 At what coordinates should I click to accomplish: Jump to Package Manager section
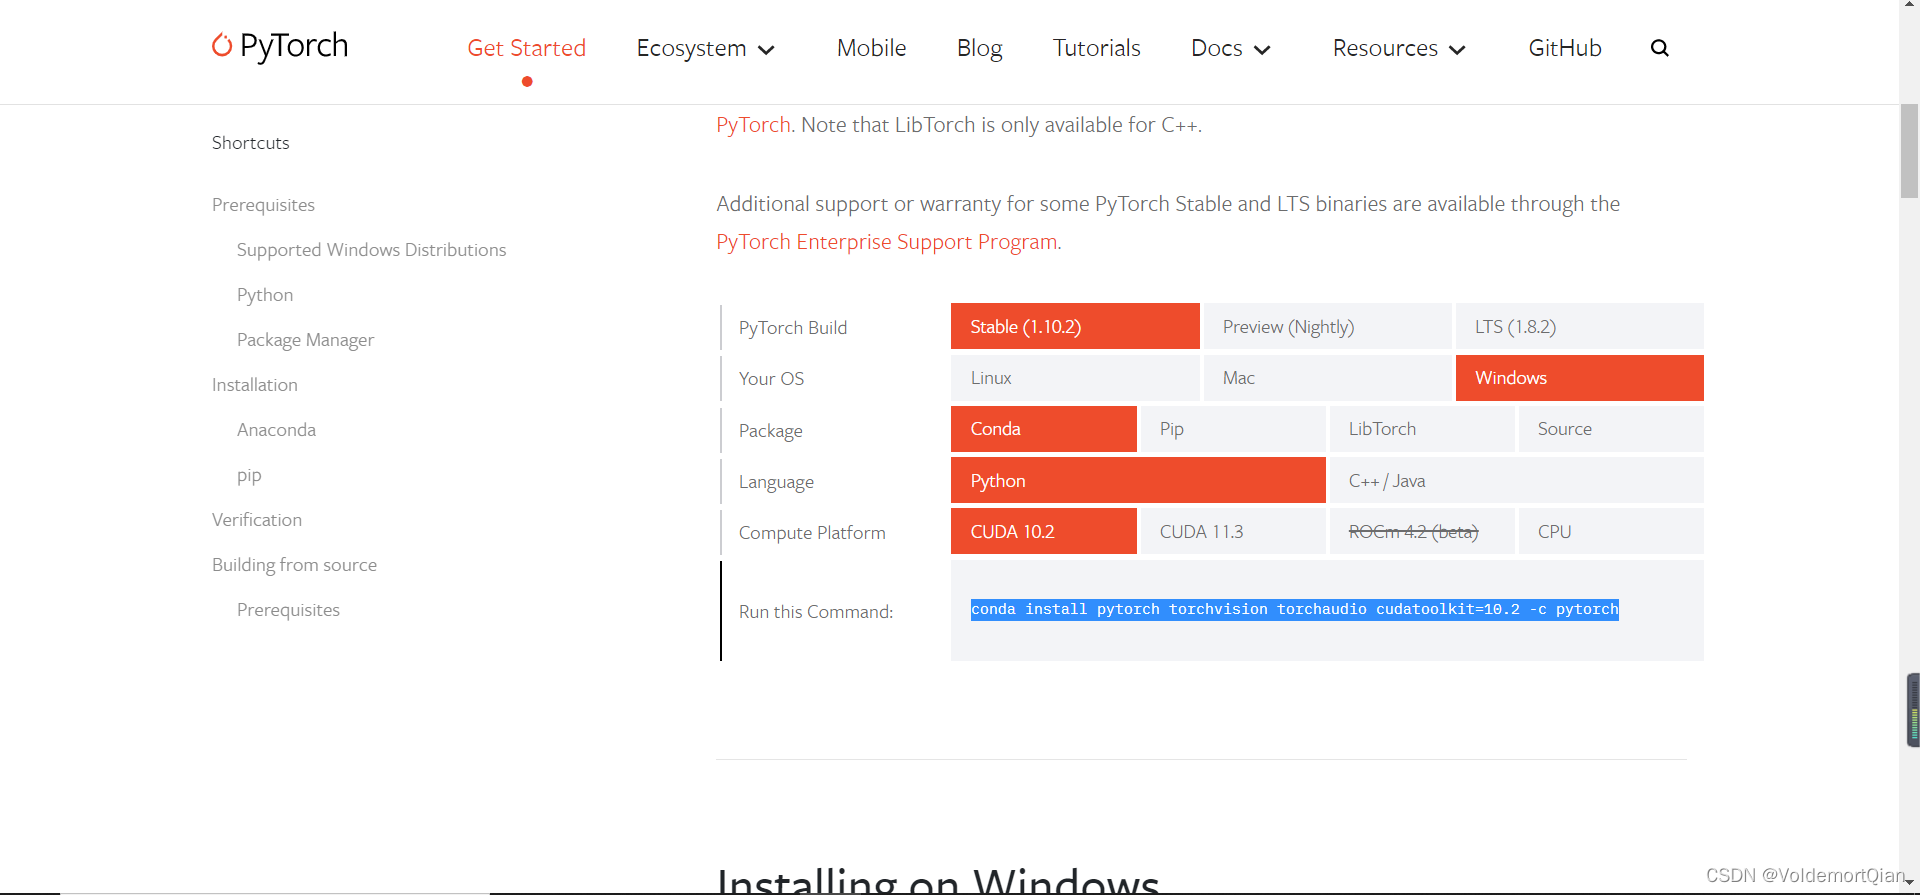point(305,340)
